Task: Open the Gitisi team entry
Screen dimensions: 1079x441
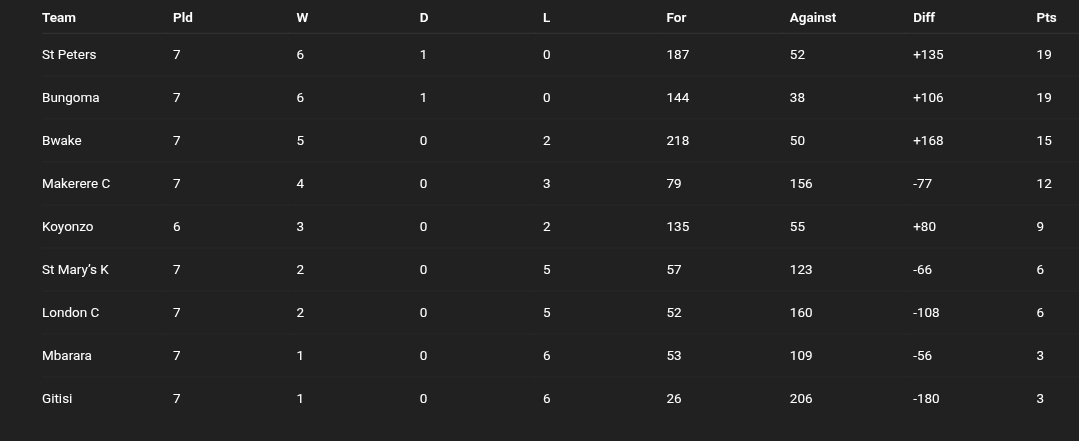Action: [x=57, y=399]
